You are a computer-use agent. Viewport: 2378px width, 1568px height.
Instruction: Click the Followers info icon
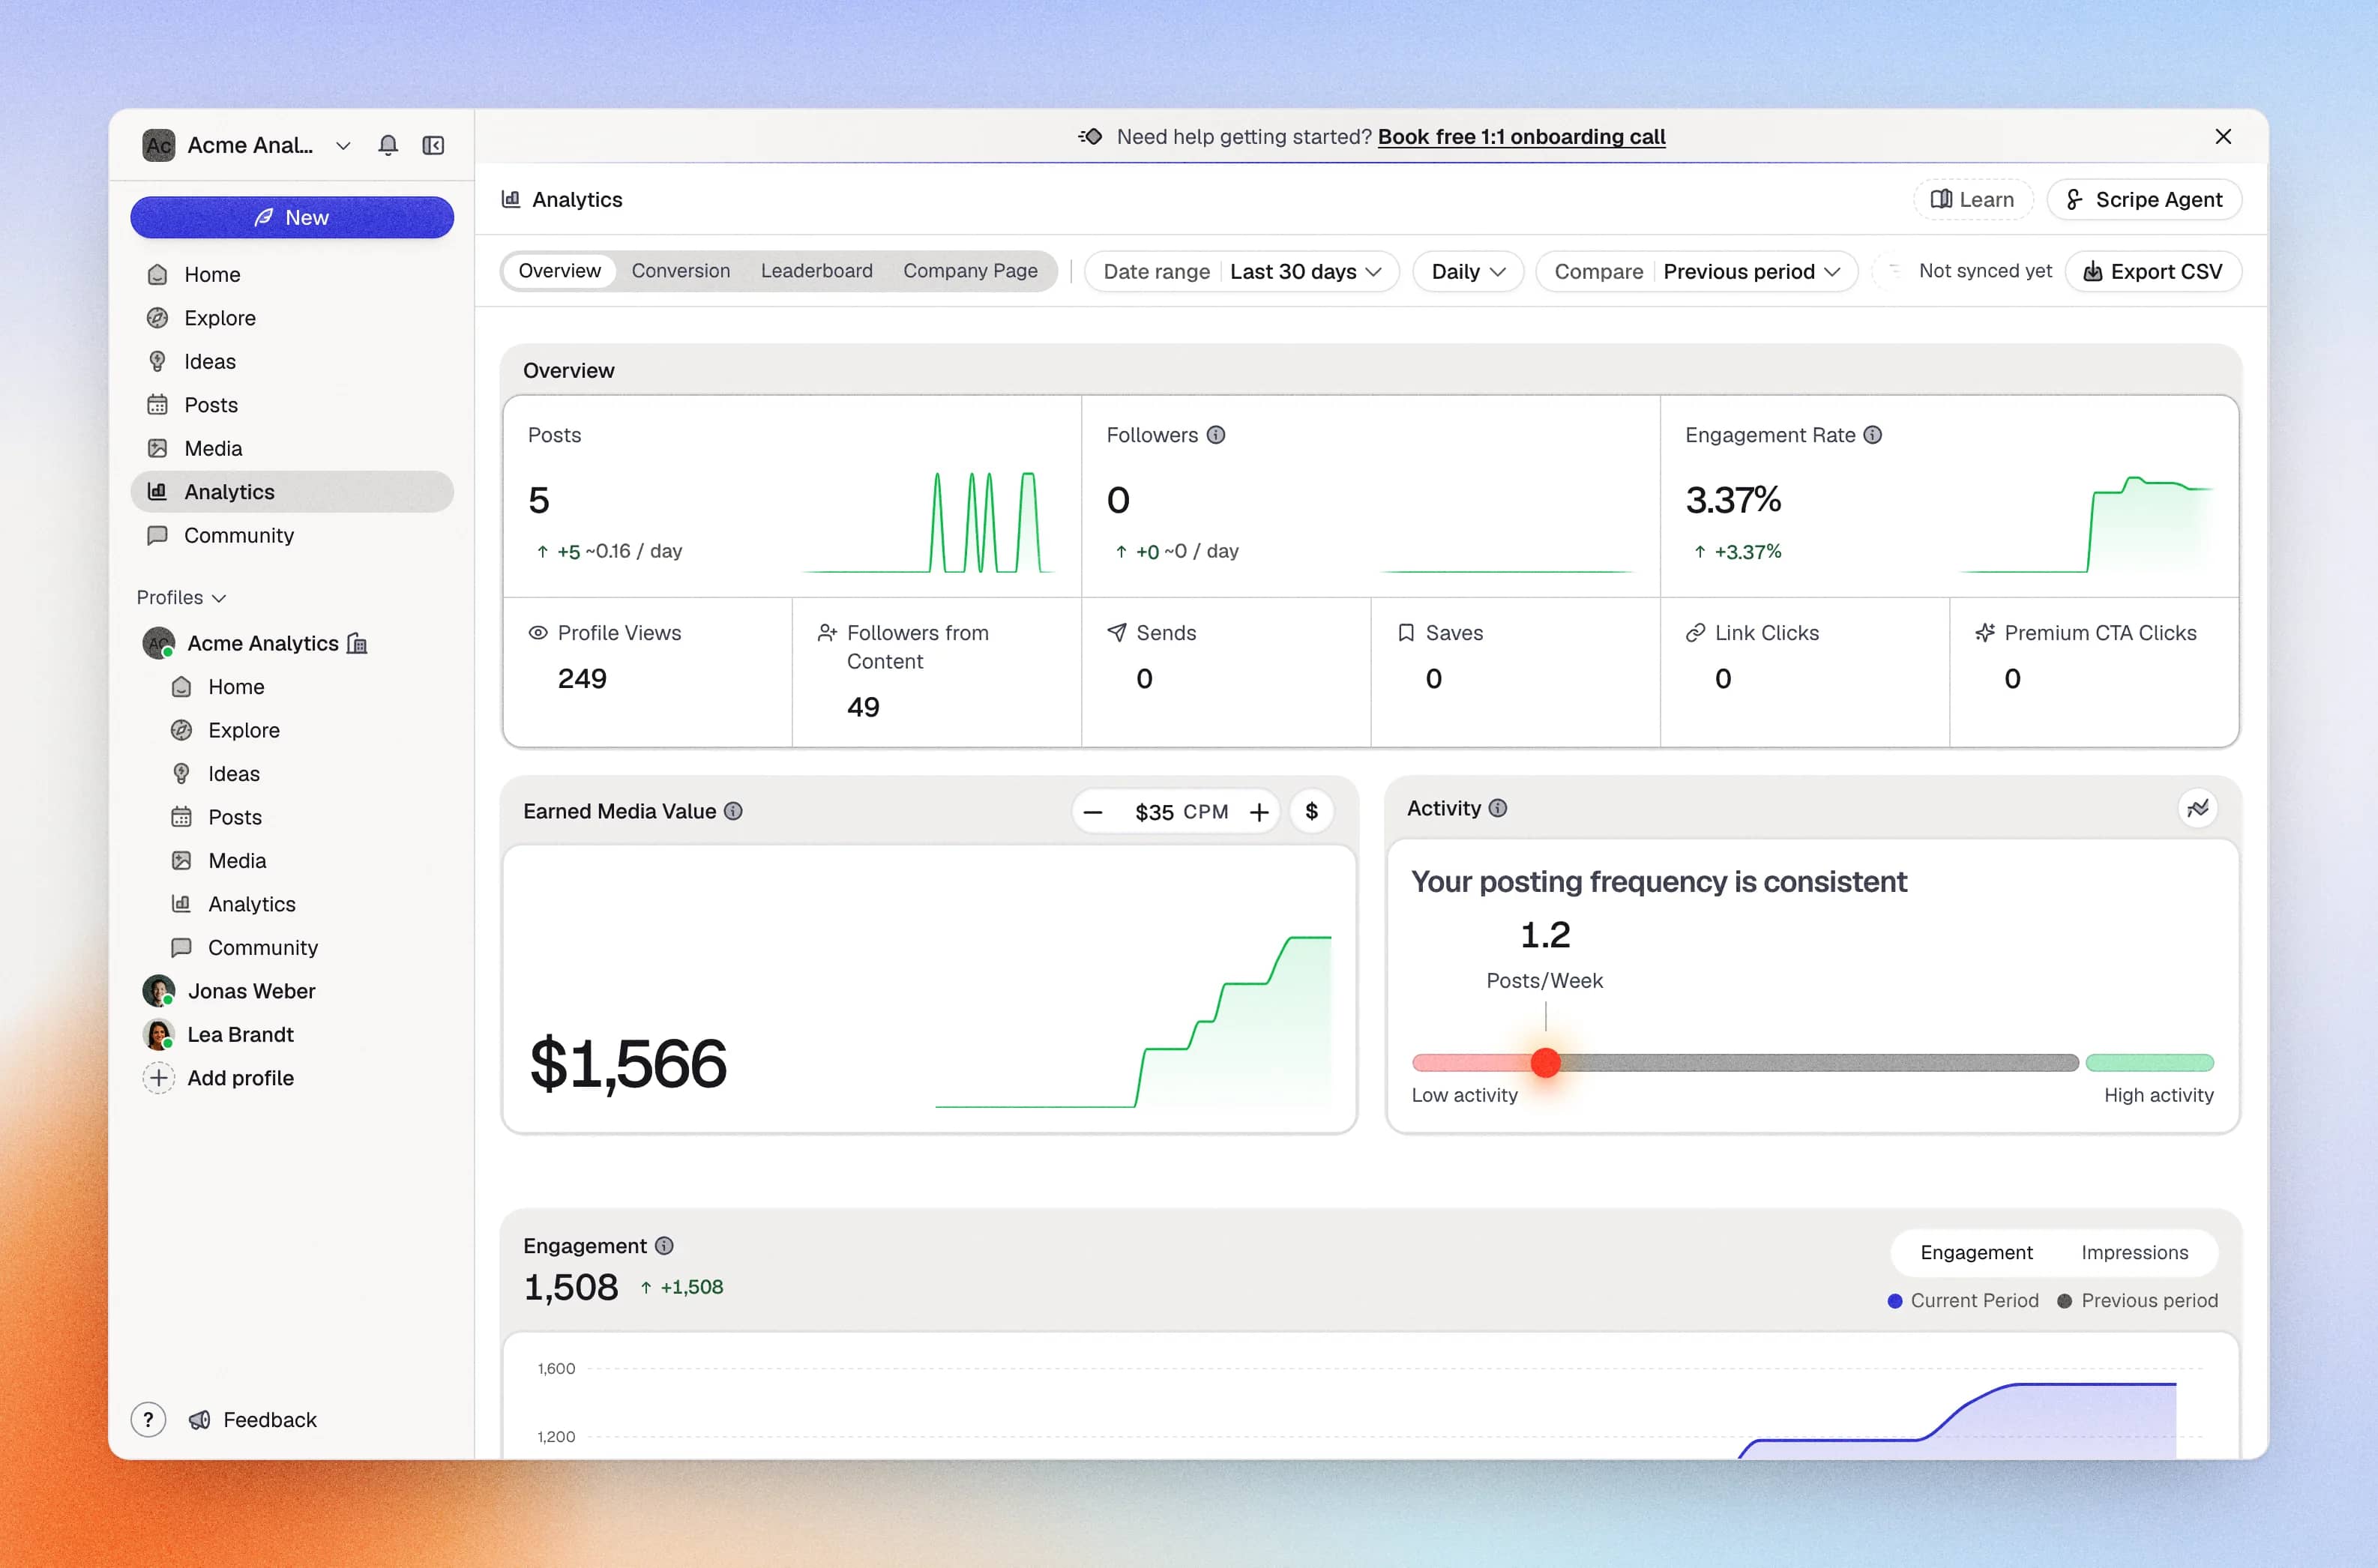click(1215, 435)
